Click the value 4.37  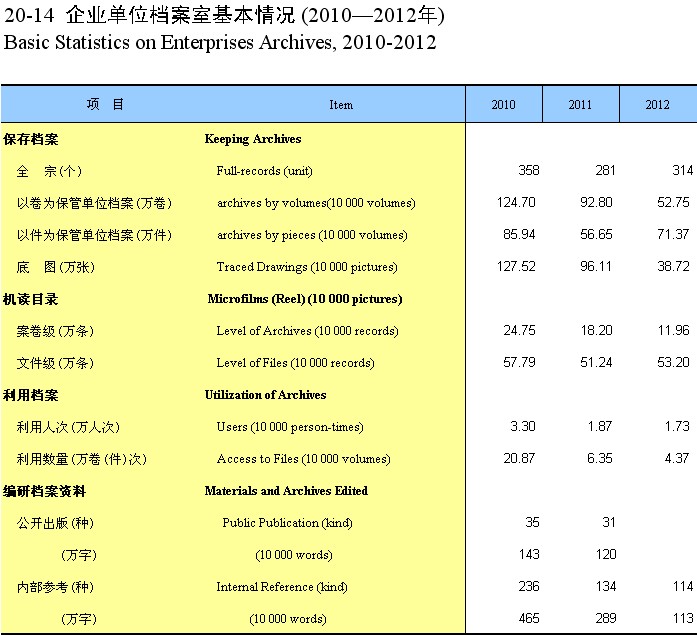677,458
